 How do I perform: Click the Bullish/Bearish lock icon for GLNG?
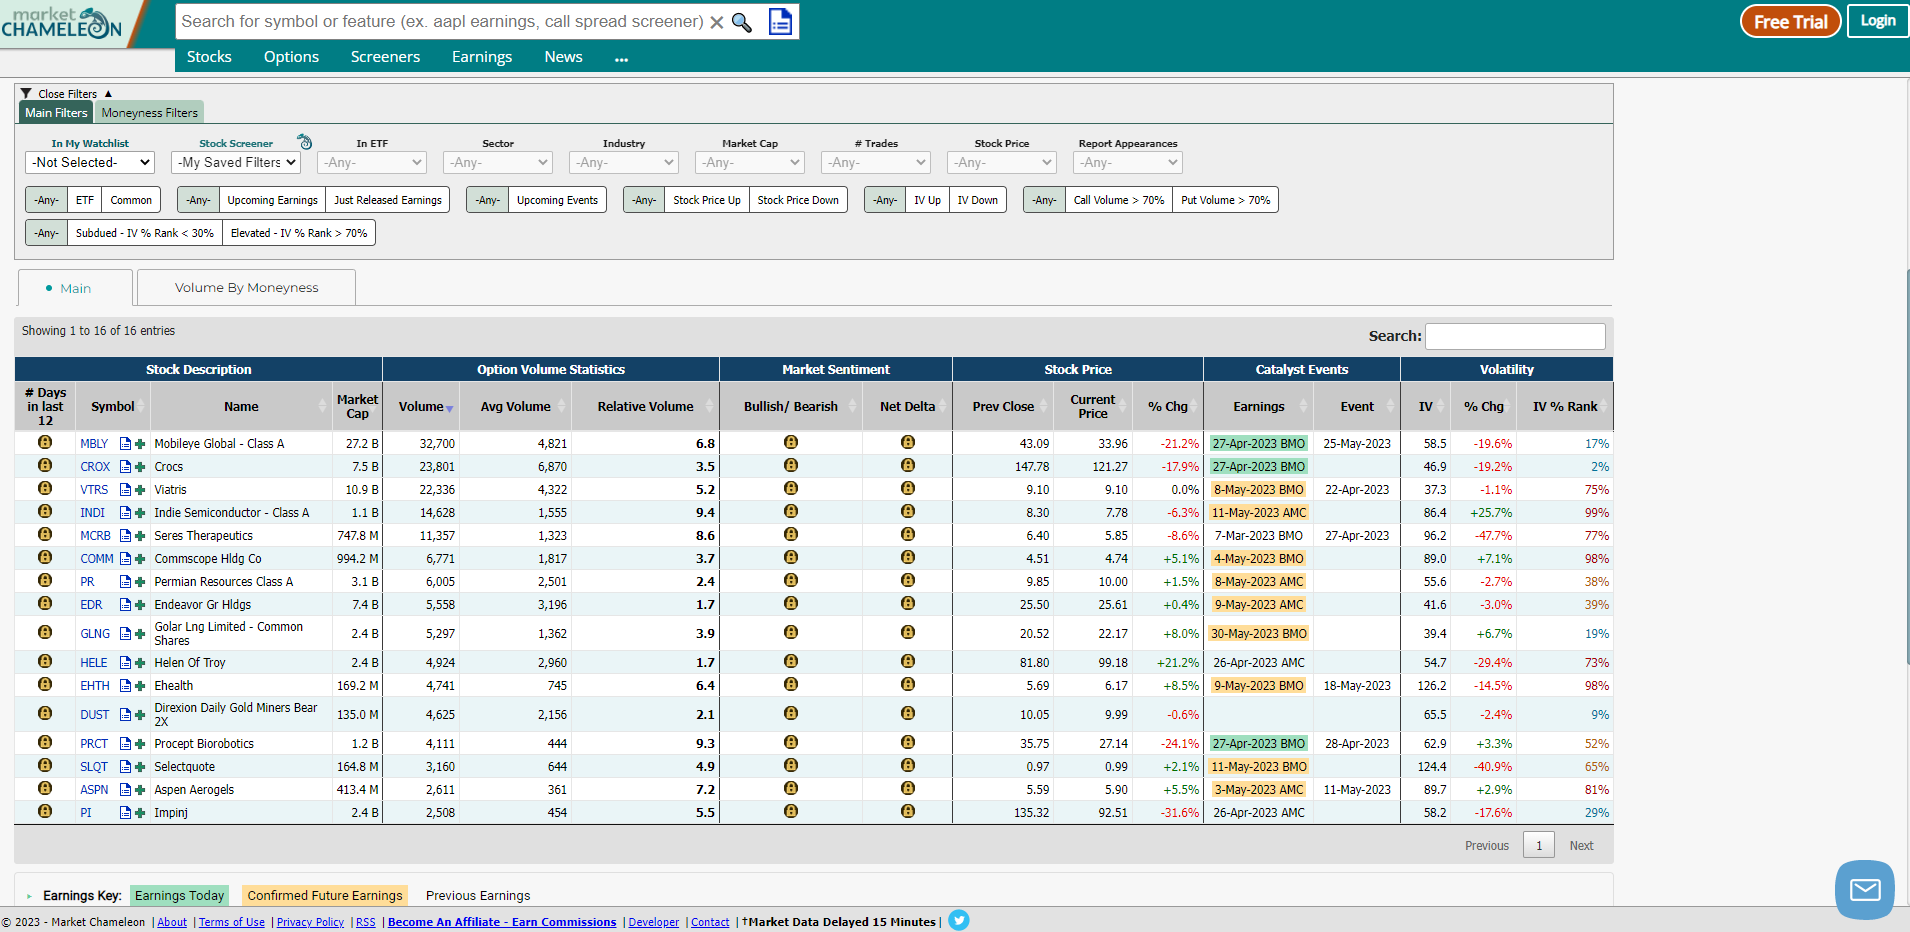point(791,632)
